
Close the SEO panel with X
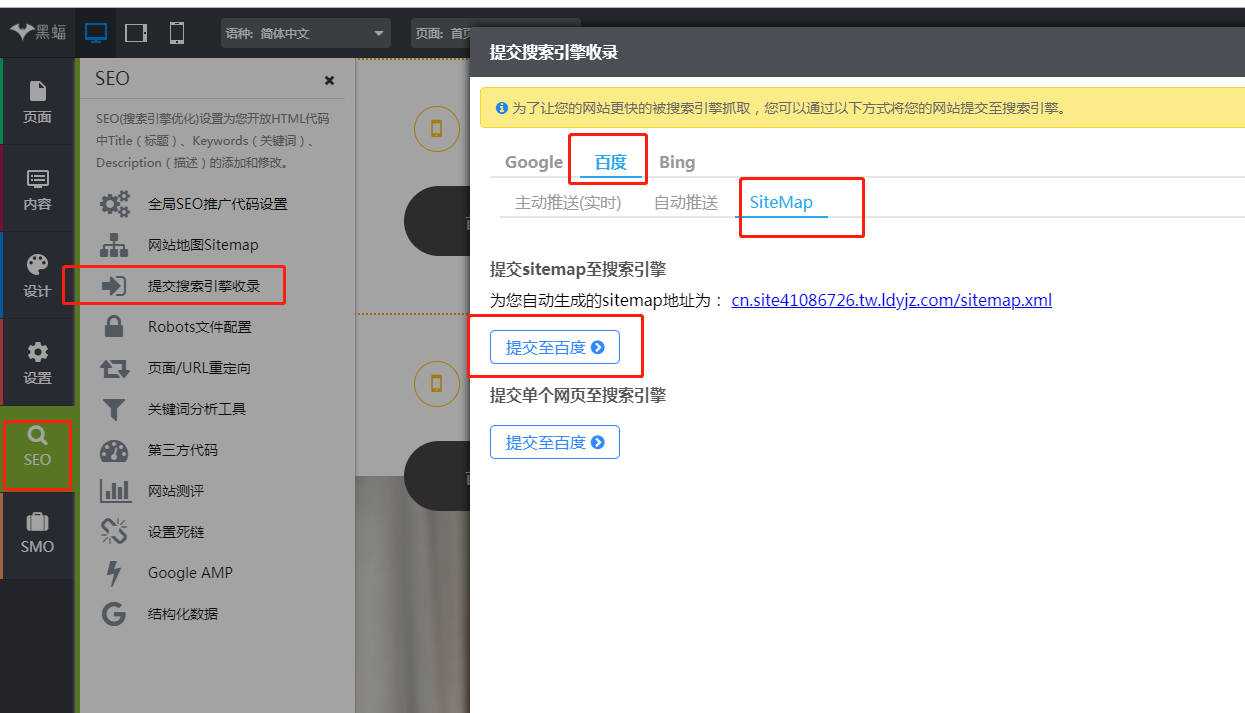[x=329, y=80]
